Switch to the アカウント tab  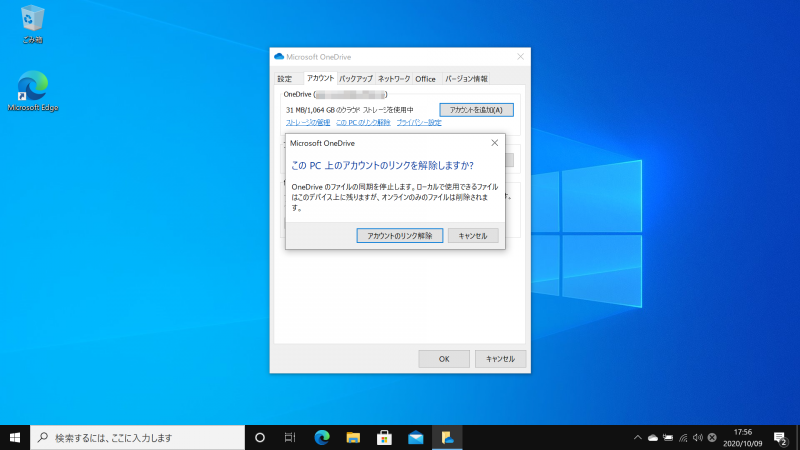[x=320, y=78]
